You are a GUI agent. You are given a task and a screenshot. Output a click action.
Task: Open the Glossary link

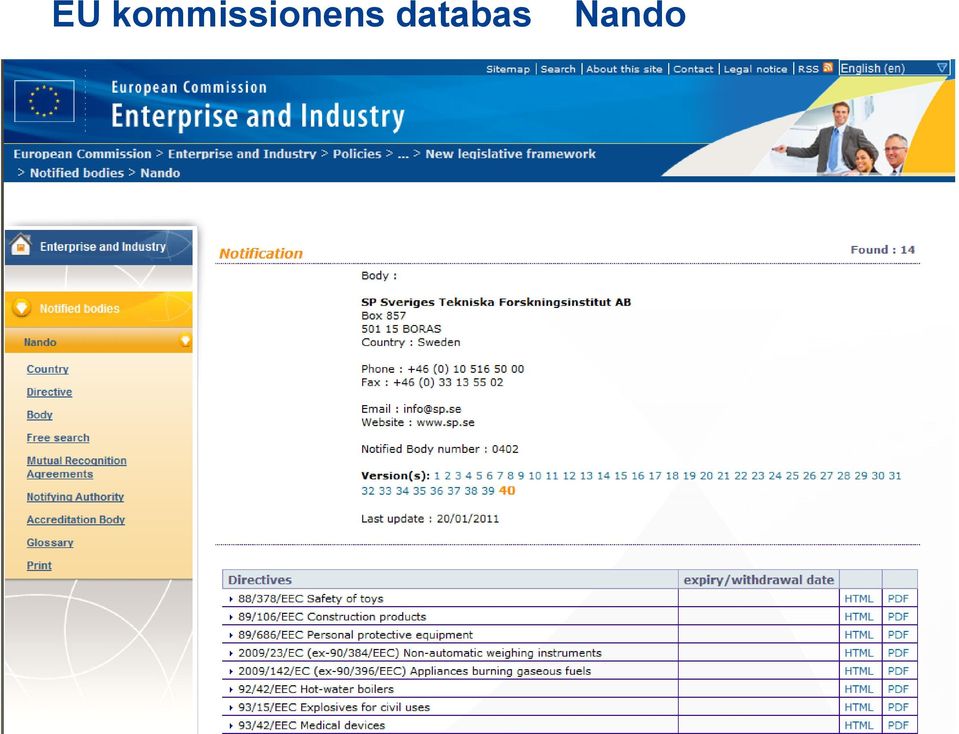[50, 543]
